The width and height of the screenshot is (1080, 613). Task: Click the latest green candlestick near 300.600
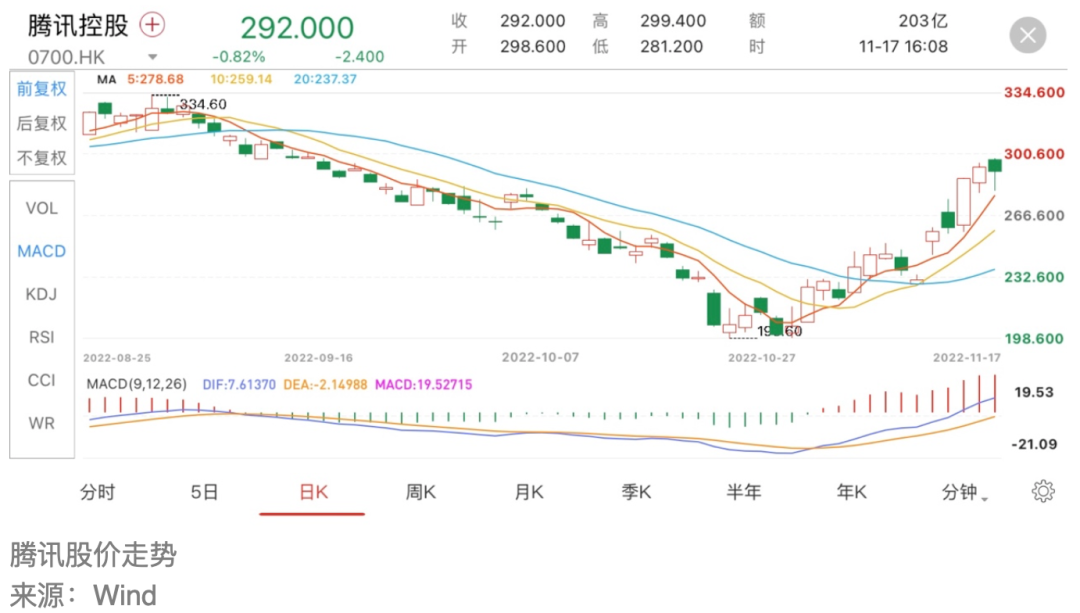[x=995, y=165]
